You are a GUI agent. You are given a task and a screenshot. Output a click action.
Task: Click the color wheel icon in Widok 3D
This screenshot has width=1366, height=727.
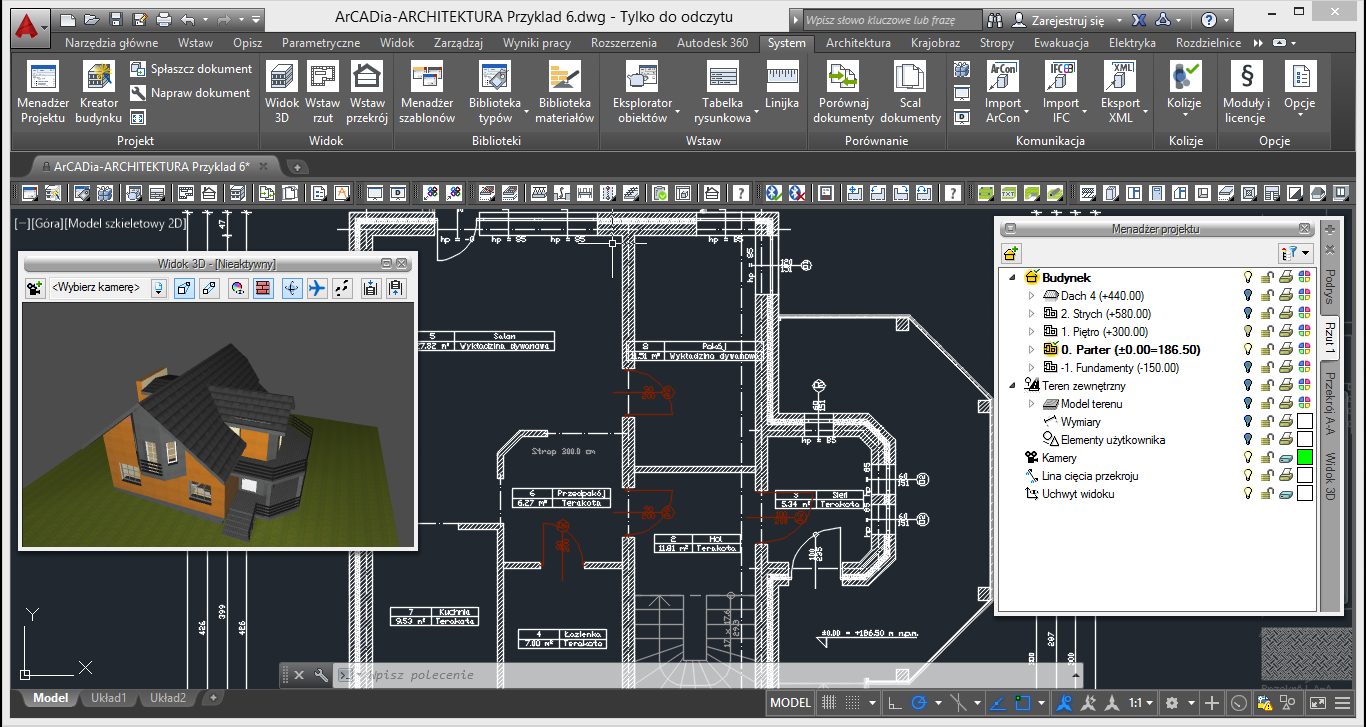point(237,288)
